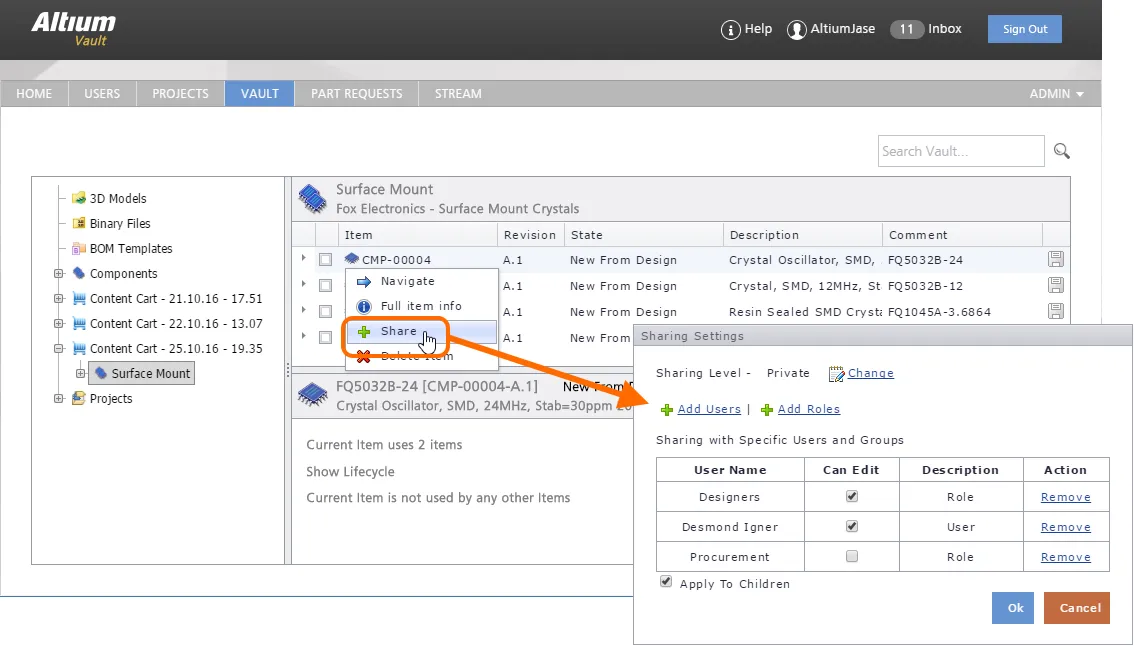This screenshot has width=1134, height=646.
Task: Click the save icon for FQ5032B-24 row
Action: pos(1056,259)
